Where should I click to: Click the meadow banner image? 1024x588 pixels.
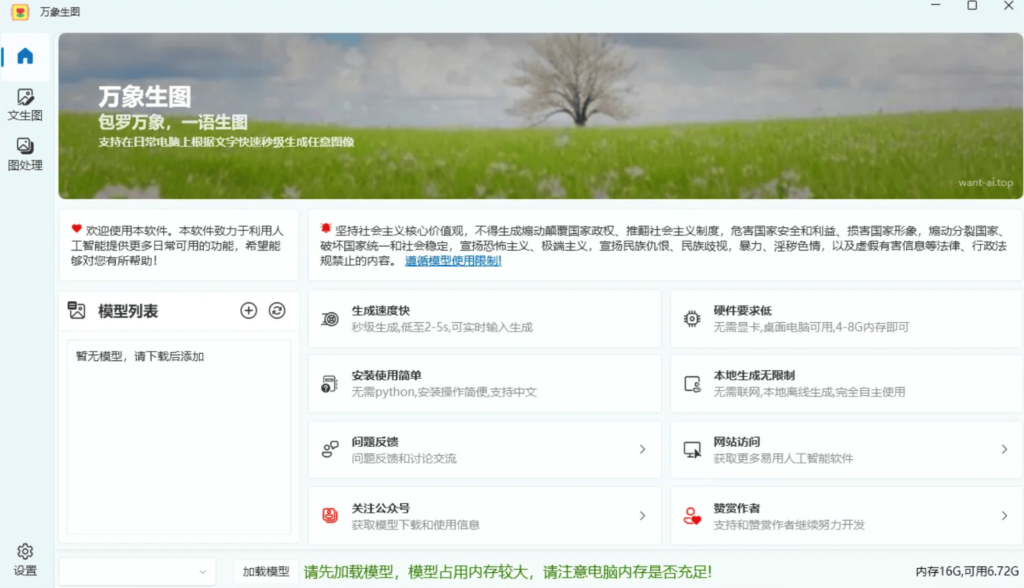[x=540, y=115]
